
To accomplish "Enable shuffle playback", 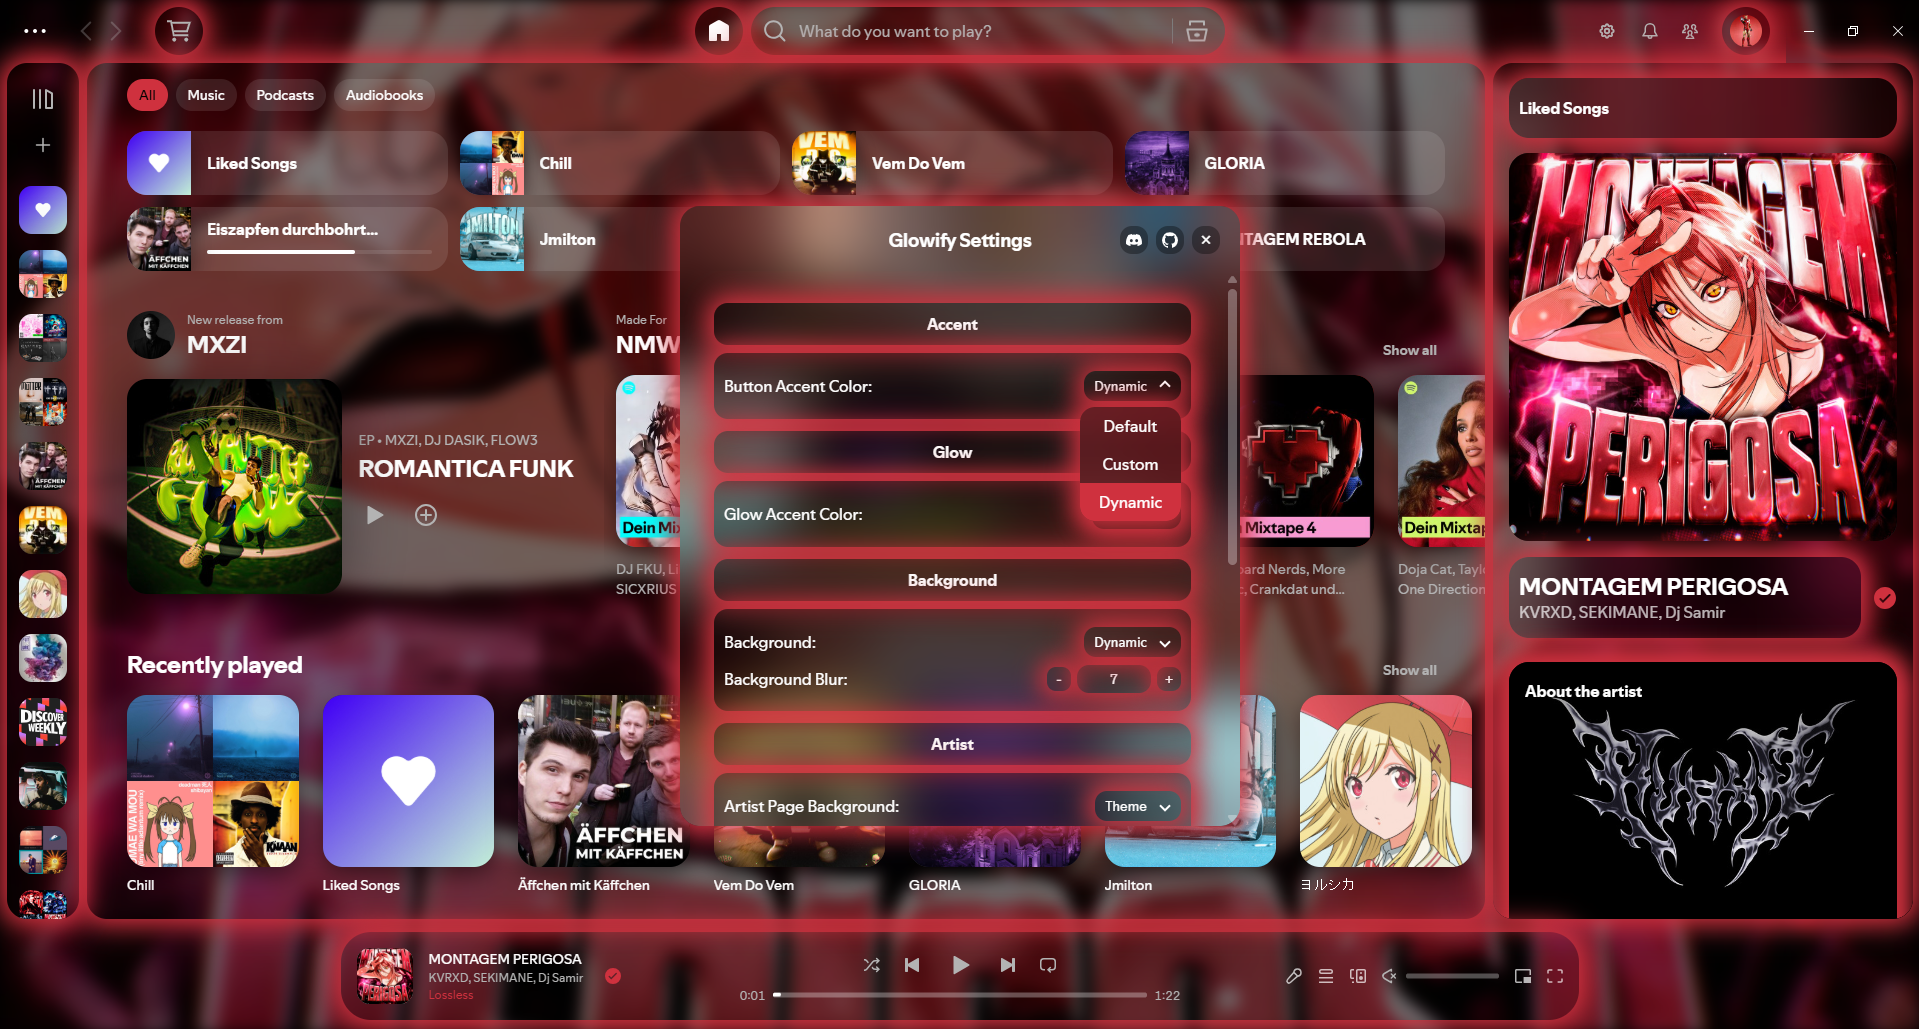I will coord(871,965).
